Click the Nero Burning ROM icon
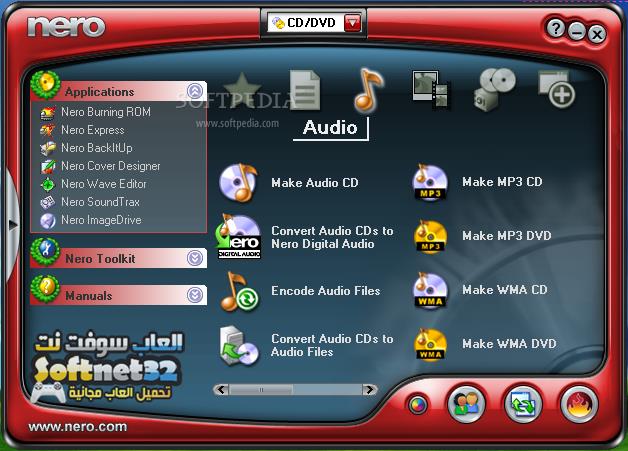The height and width of the screenshot is (451, 628). point(48,113)
